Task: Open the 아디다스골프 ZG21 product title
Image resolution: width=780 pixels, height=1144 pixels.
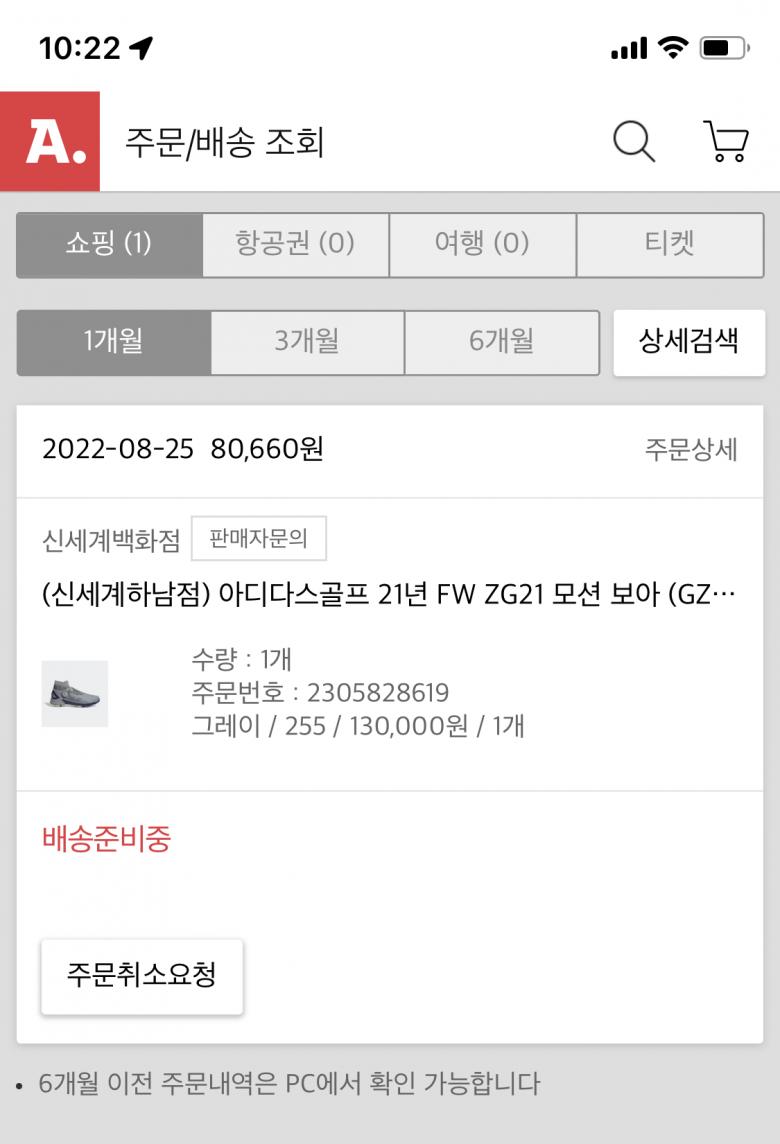Action: [390, 595]
